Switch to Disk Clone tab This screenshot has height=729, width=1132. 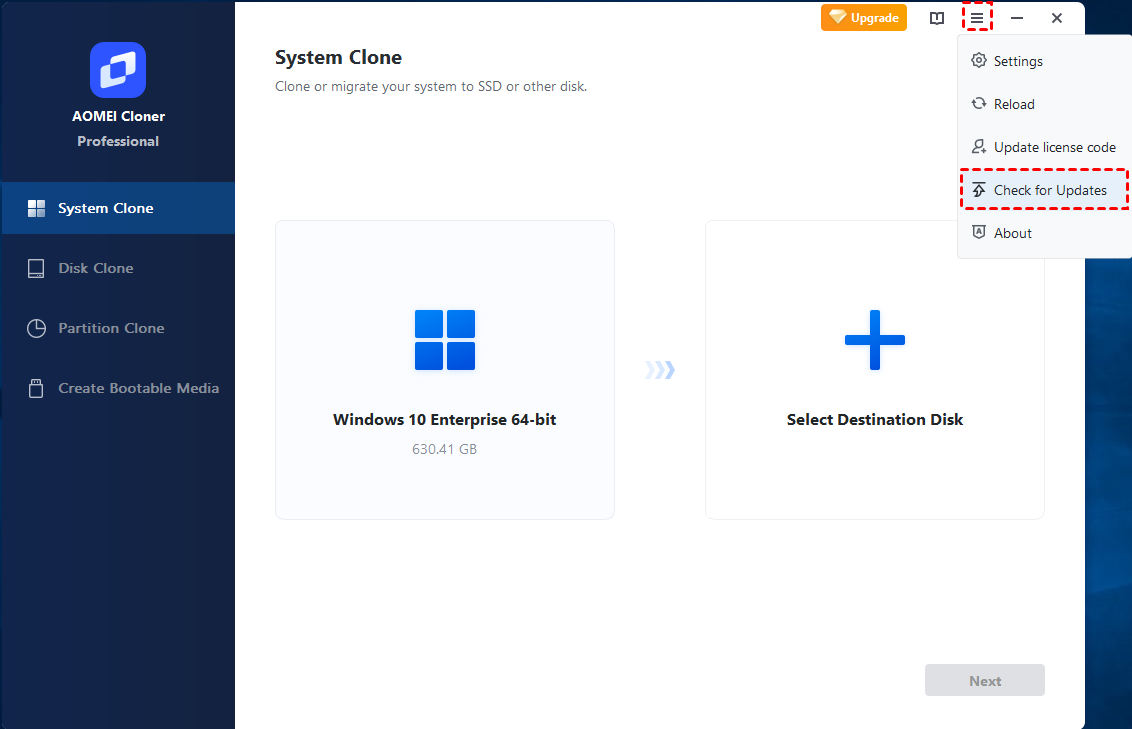[118, 268]
